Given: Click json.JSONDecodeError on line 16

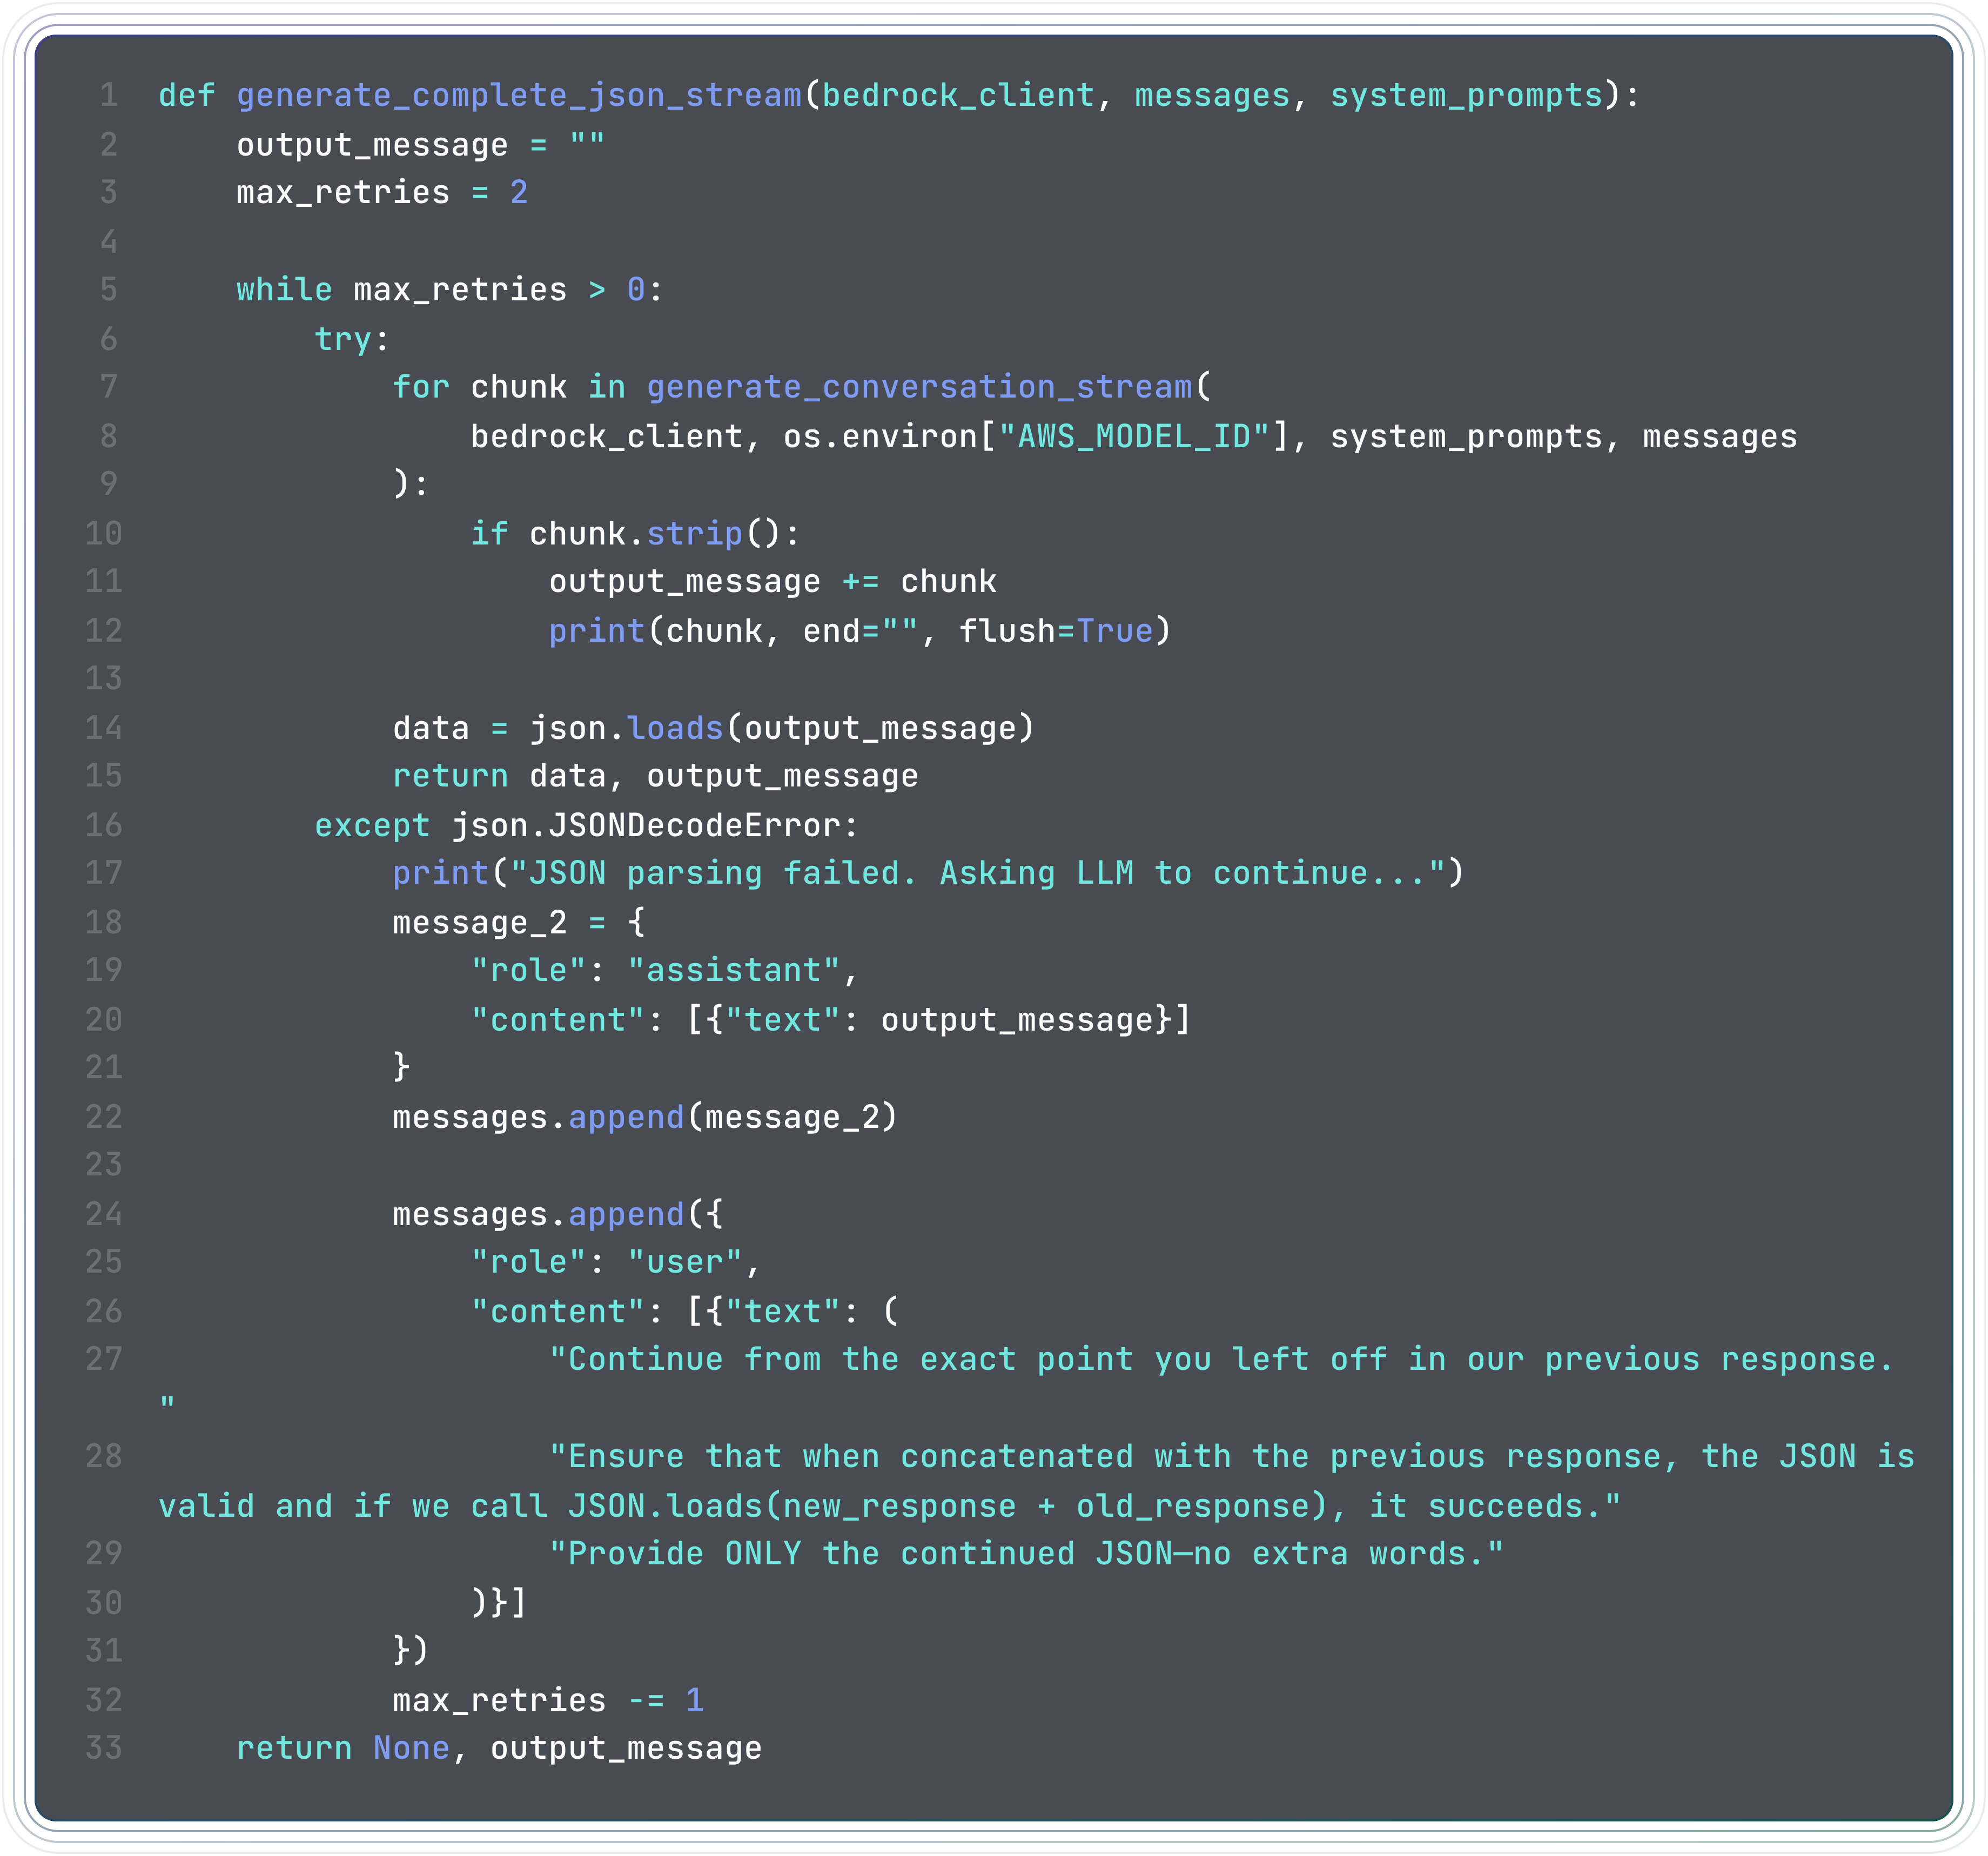Looking at the screenshot, I should click(646, 825).
